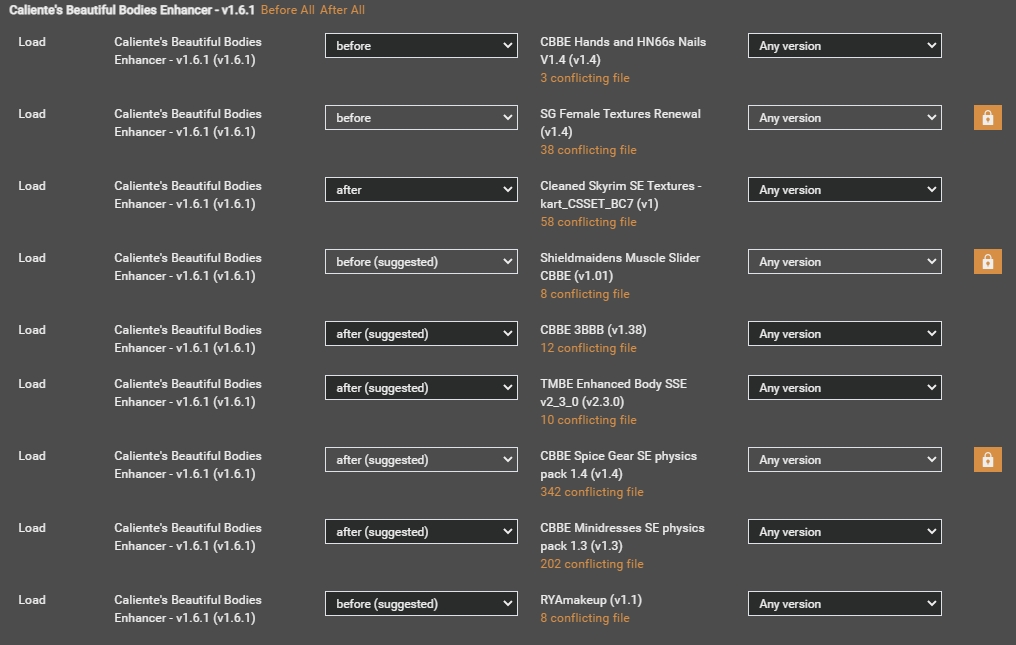Image resolution: width=1016 pixels, height=645 pixels.
Task: Open the 'before (suggested)' dropdown for Shieldmaidens rule
Action: coord(421,261)
